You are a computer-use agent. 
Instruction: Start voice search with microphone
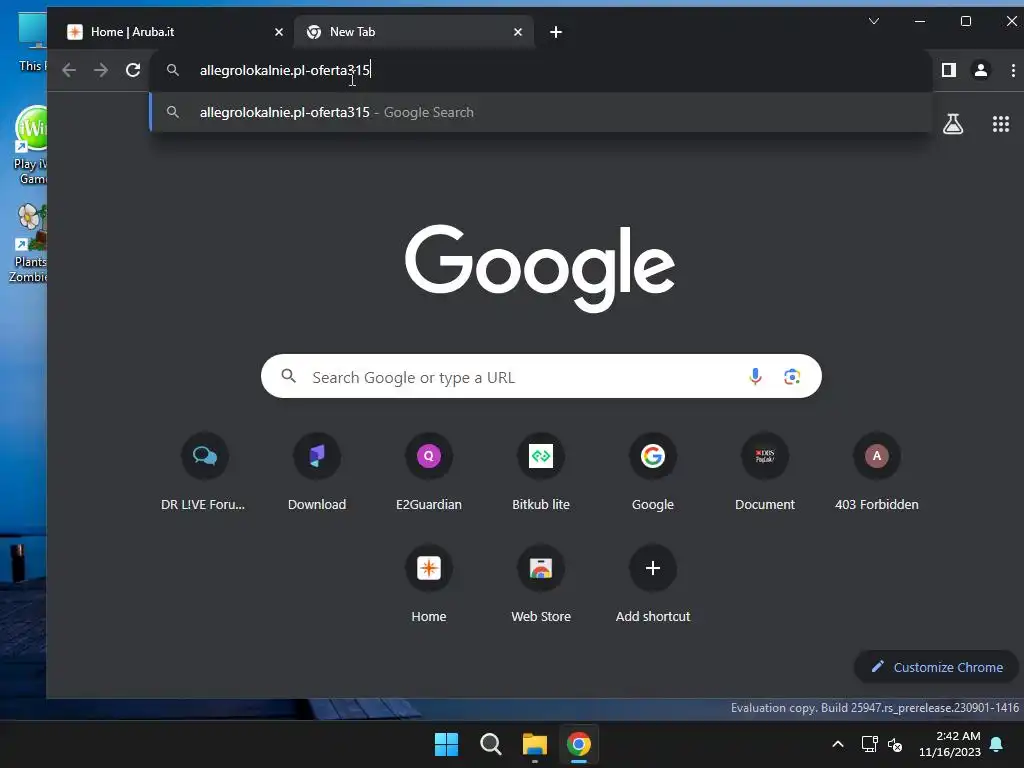pyautogui.click(x=755, y=376)
